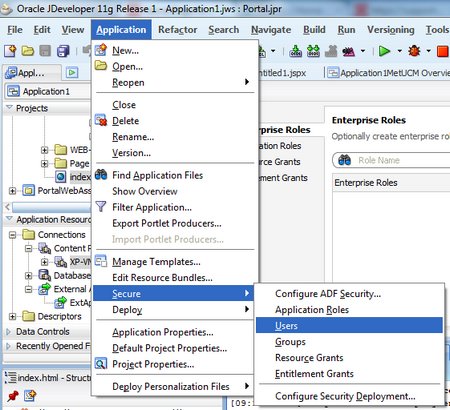Open the Application1 application selector
Image resolution: width=450 pixels, height=410 pixels.
[x=47, y=91]
